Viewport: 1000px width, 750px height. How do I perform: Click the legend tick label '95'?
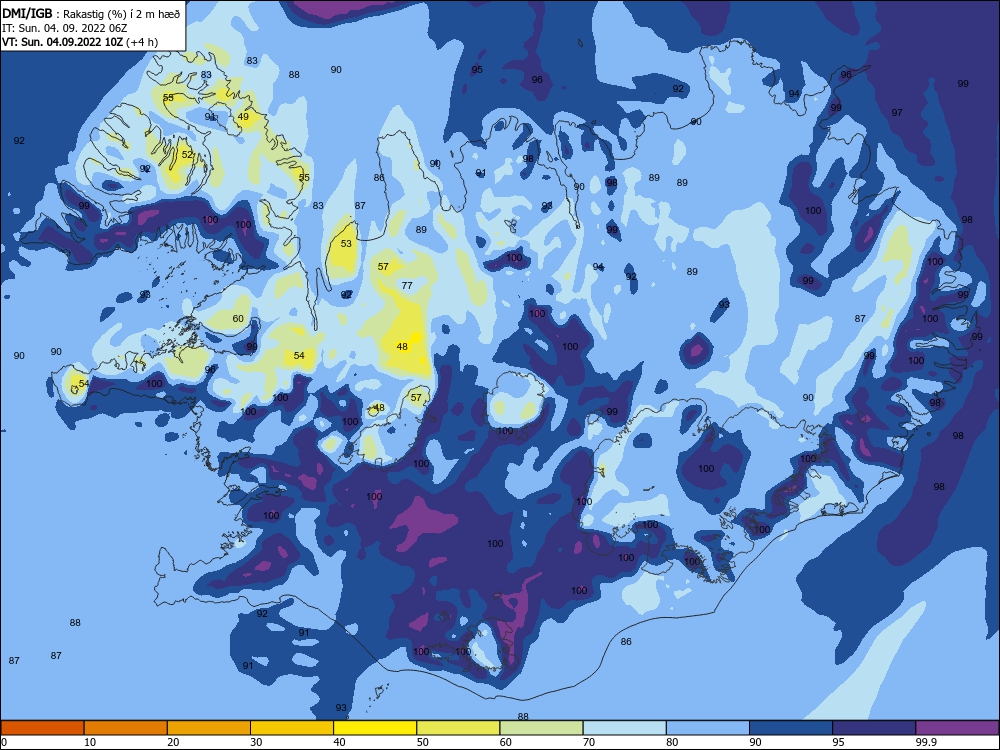click(838, 742)
